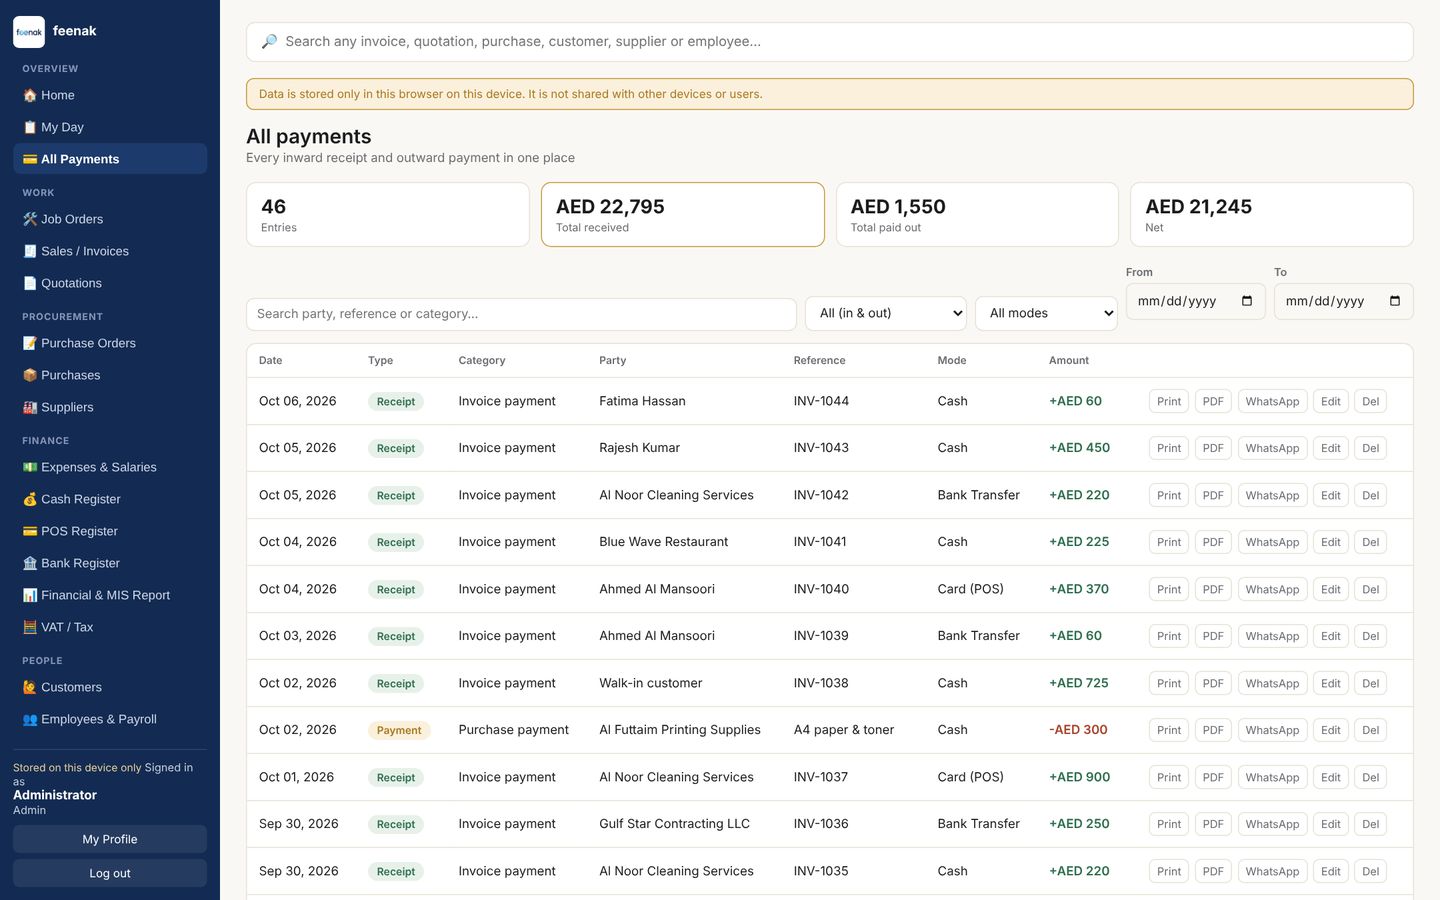Edit the INV-1037 payment
The width and height of the screenshot is (1440, 900).
click(x=1330, y=777)
